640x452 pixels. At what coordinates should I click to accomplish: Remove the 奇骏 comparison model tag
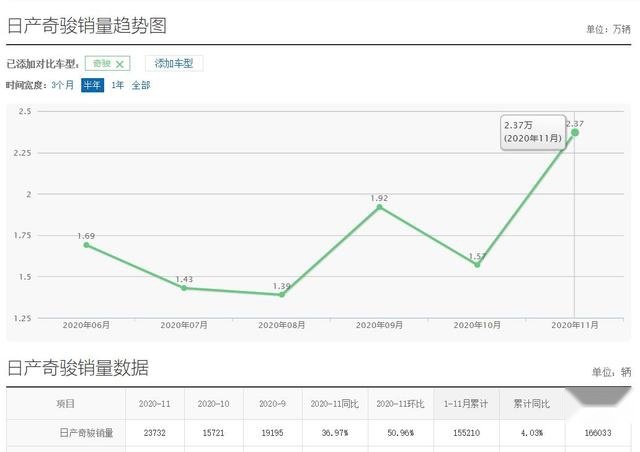pos(120,64)
